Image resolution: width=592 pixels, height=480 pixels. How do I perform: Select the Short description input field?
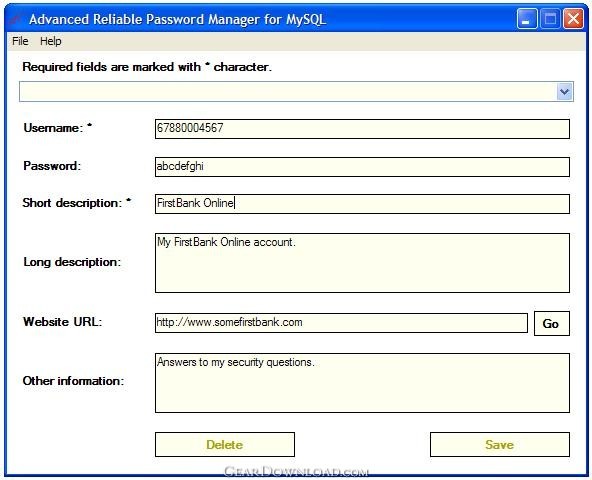pos(362,204)
